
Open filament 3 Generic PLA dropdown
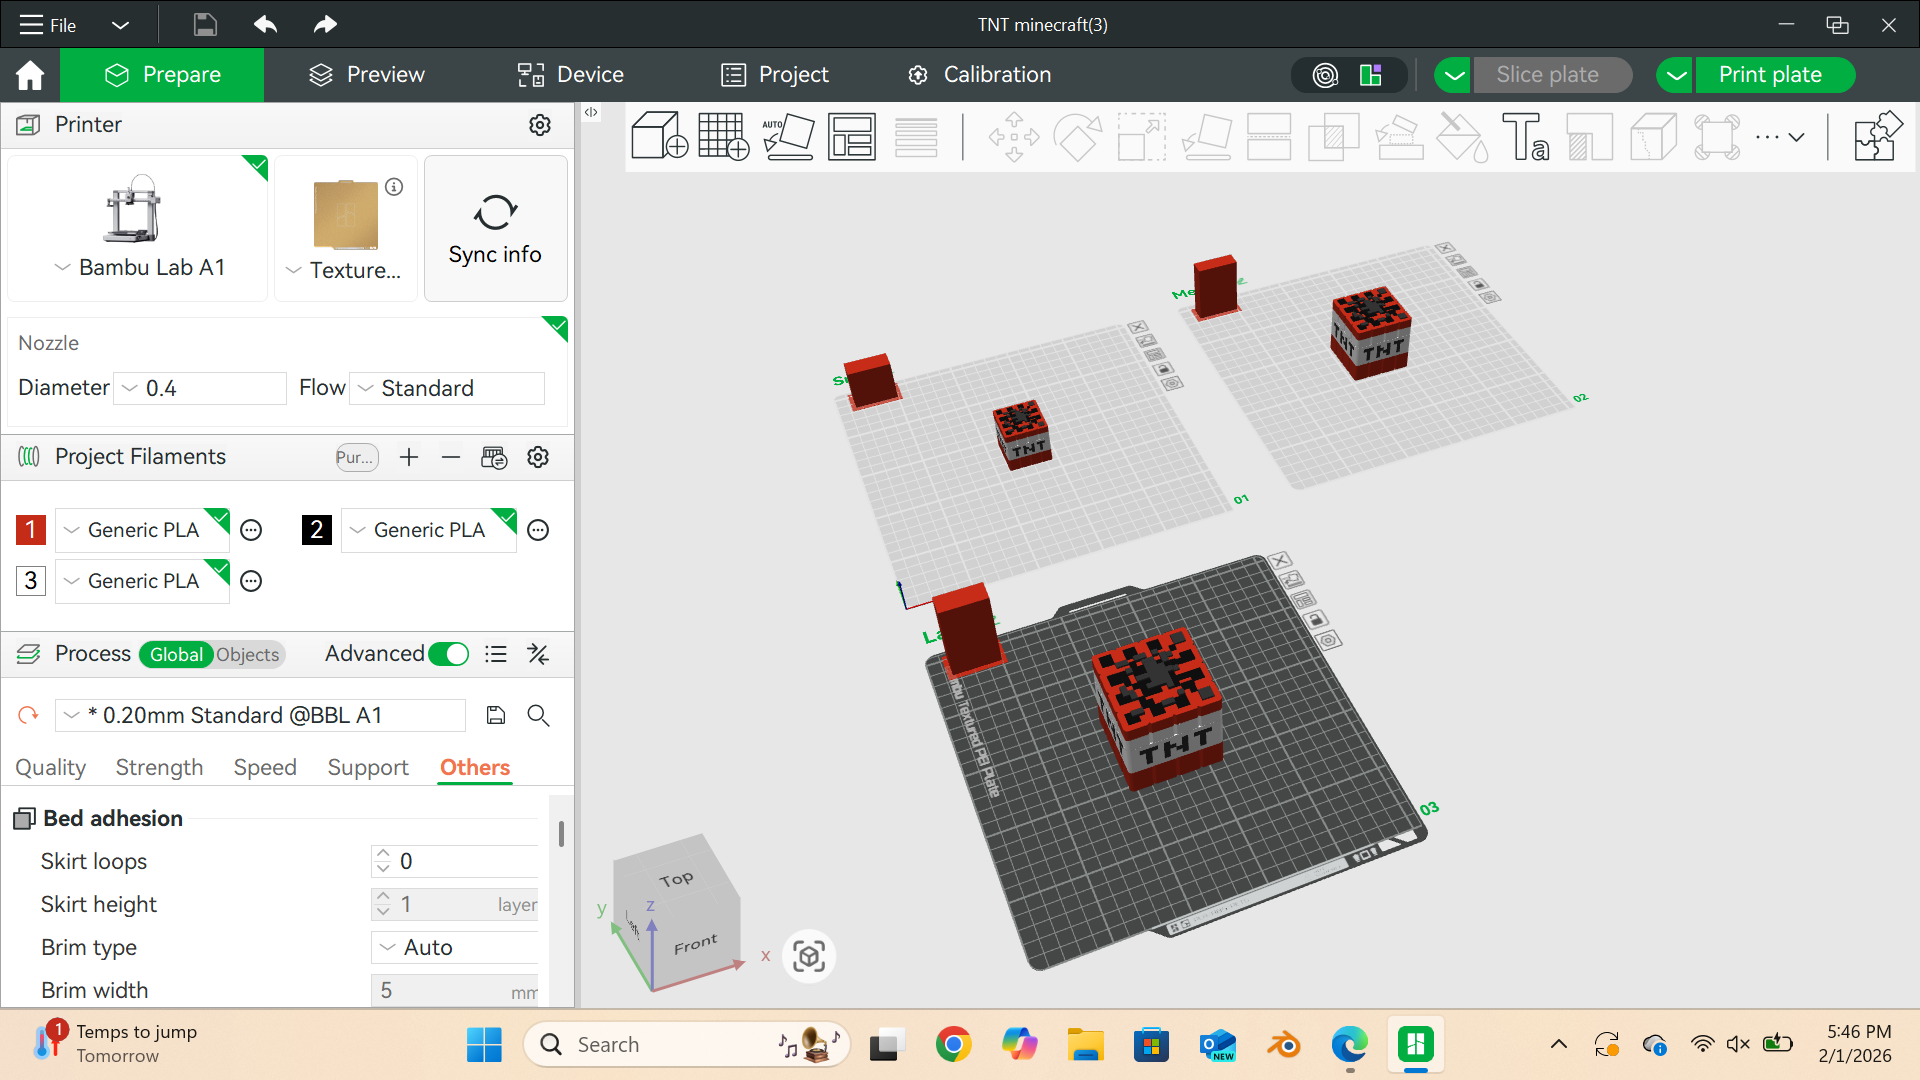coord(143,581)
